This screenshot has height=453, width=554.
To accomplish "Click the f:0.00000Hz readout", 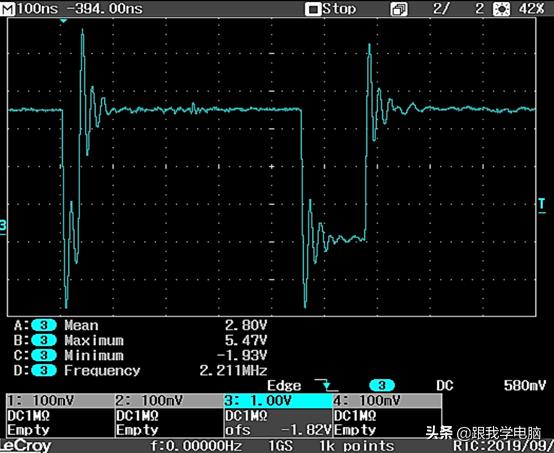I will [196, 446].
